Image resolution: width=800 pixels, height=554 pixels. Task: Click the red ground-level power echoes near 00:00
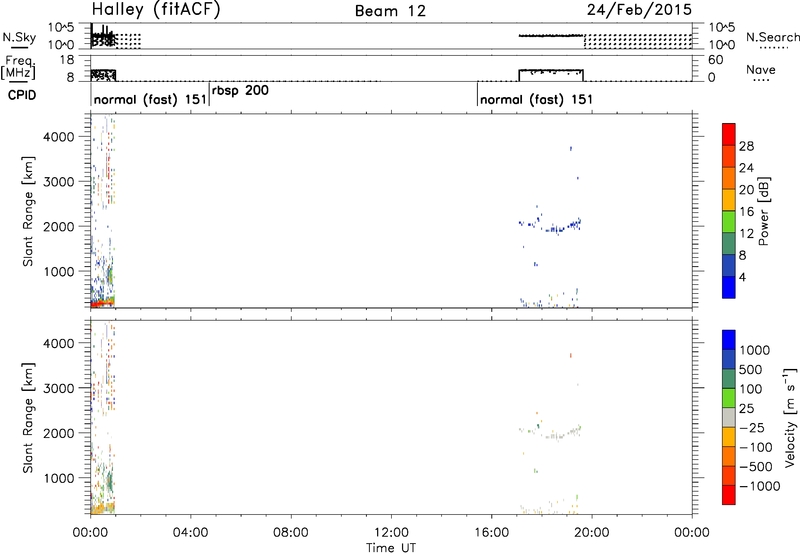tap(102, 304)
